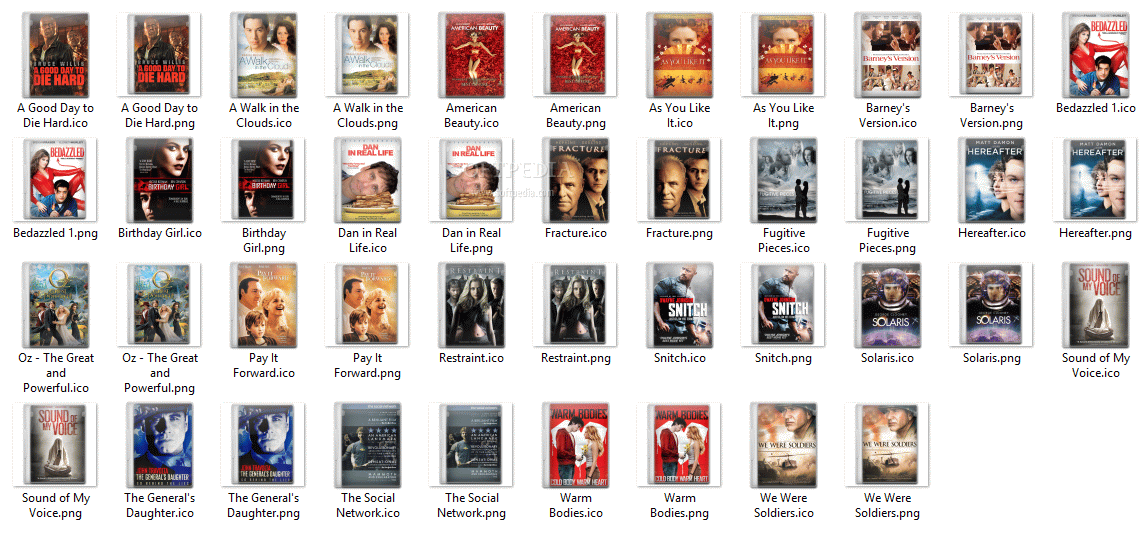The image size is (1140, 546).
Task: Select Barney's Version.png cover icon
Action: [x=992, y=55]
